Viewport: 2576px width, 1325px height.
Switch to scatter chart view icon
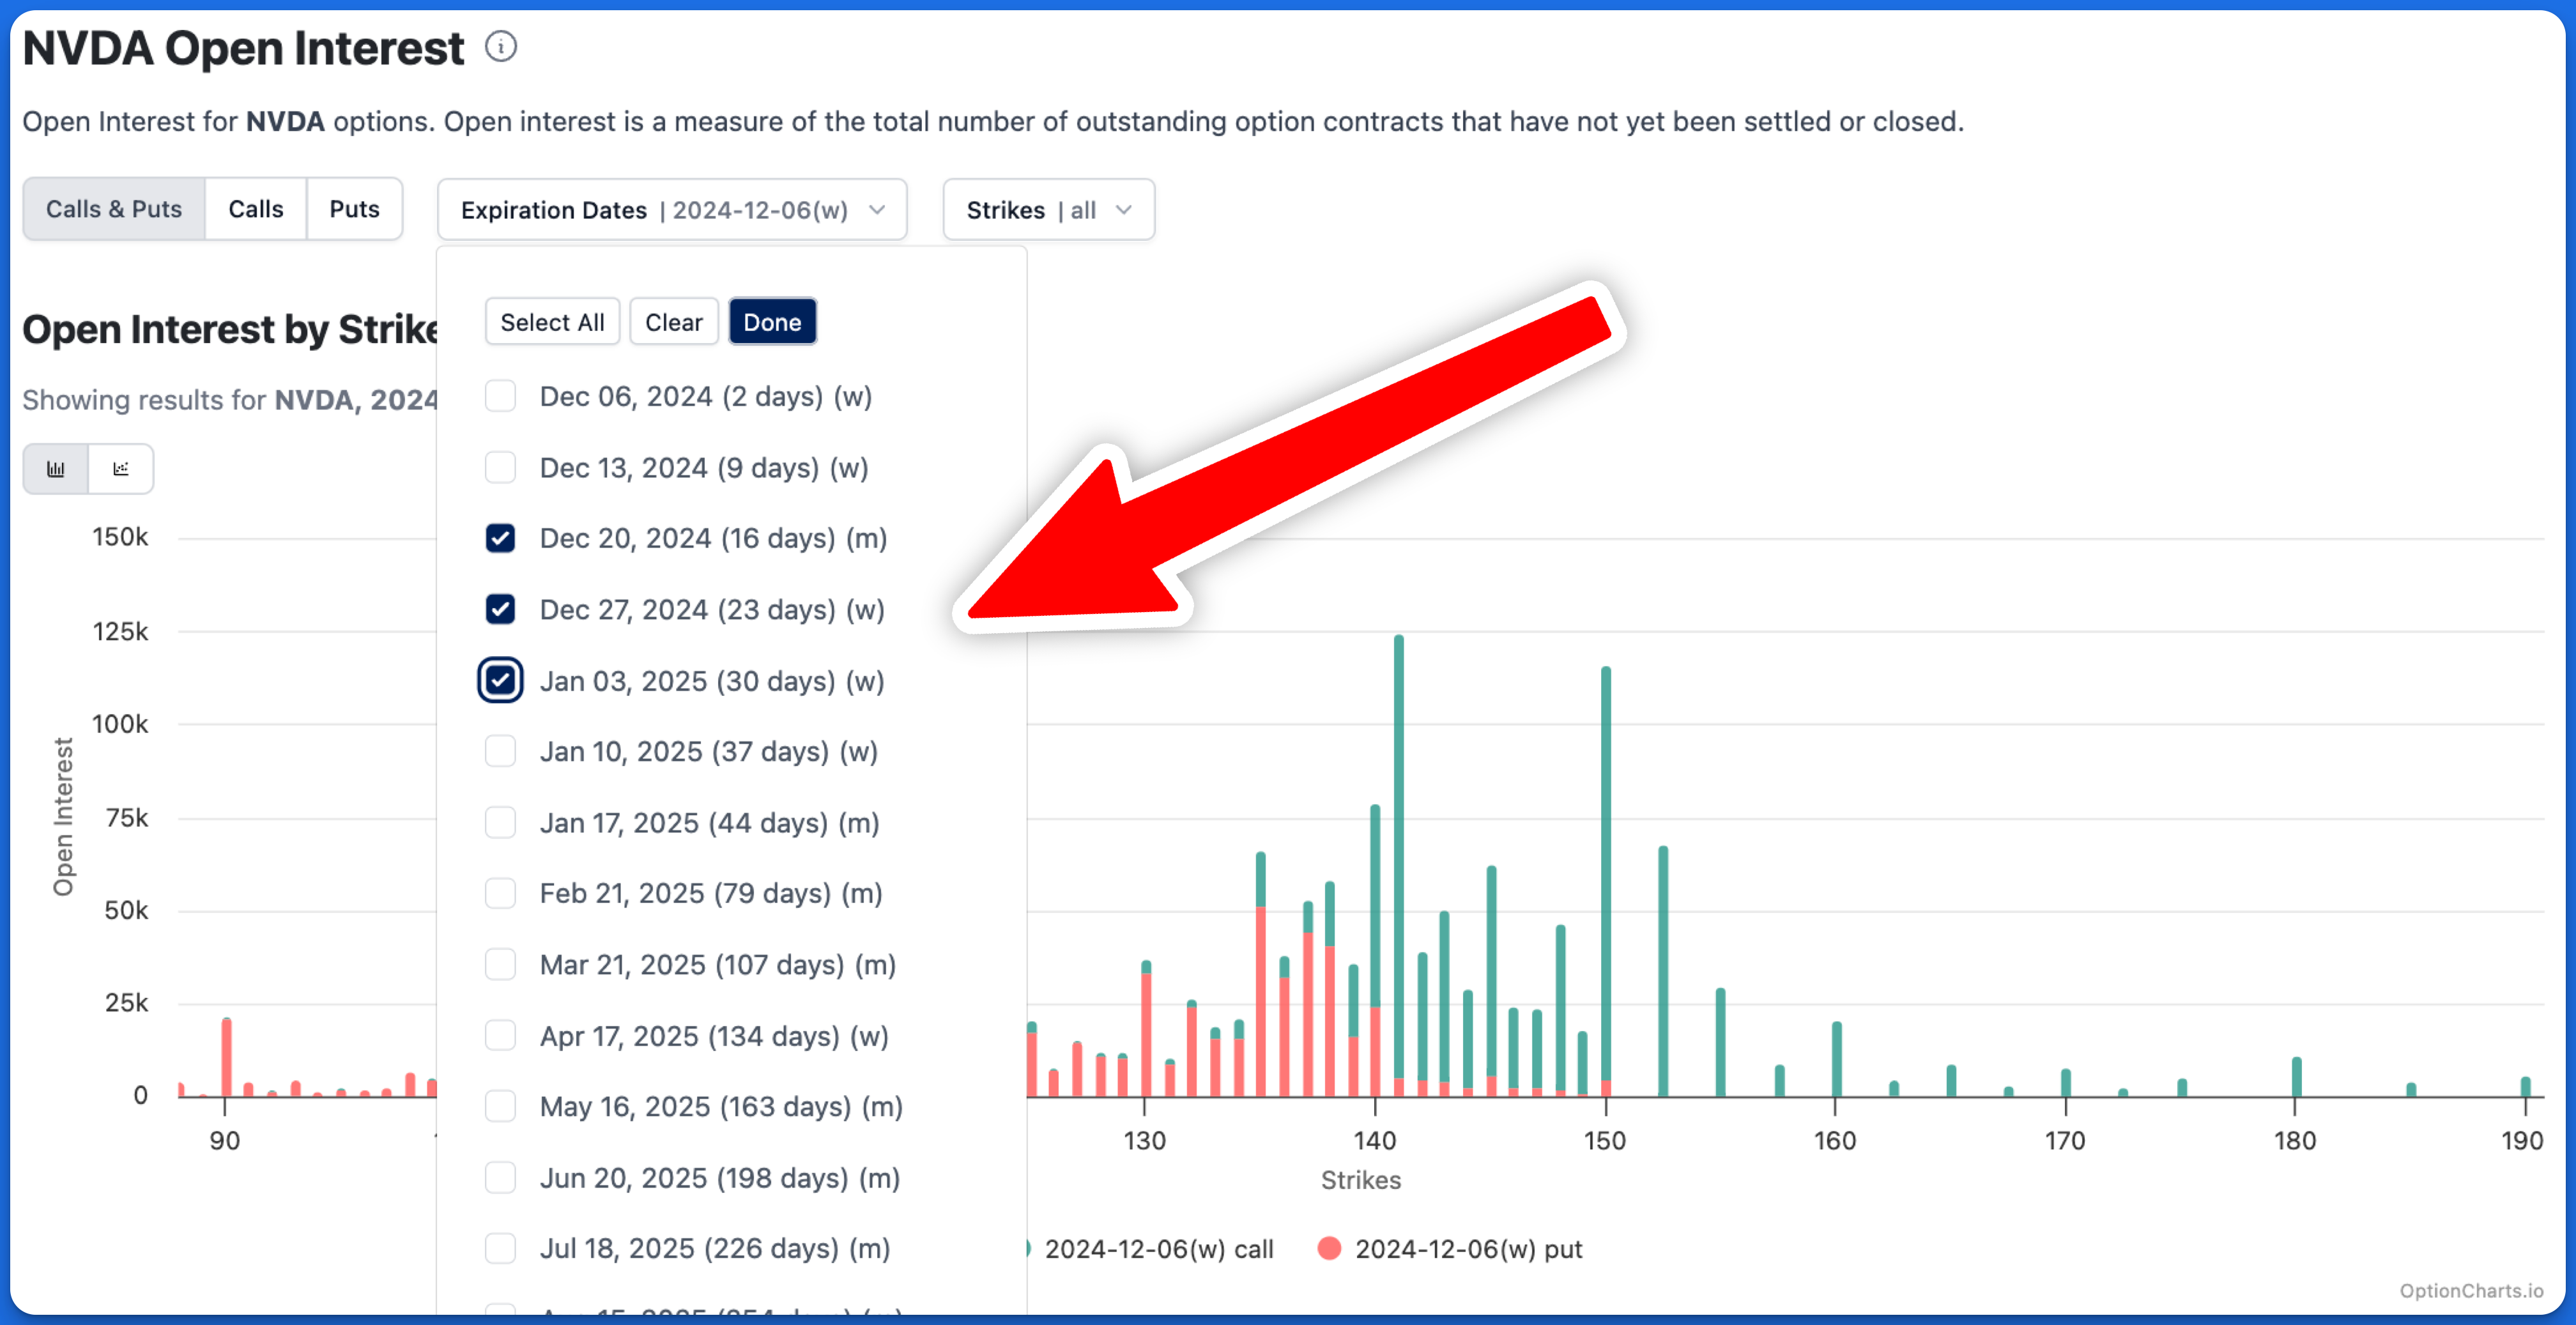click(121, 469)
